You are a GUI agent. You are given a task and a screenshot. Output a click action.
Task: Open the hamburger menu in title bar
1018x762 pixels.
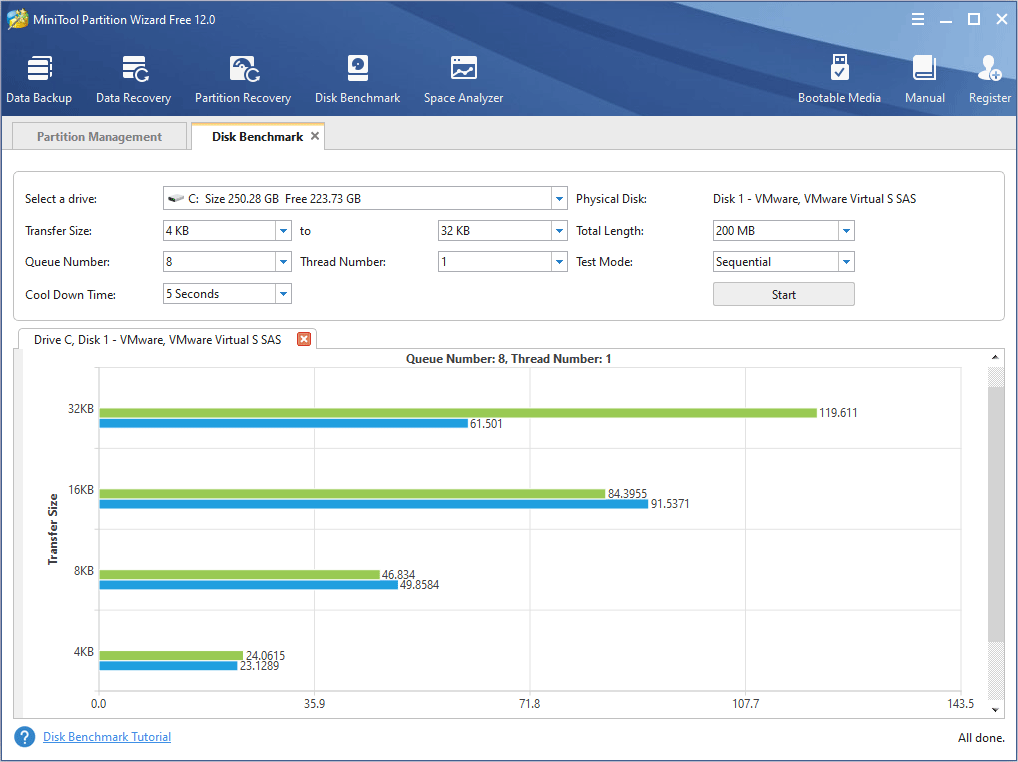[917, 19]
